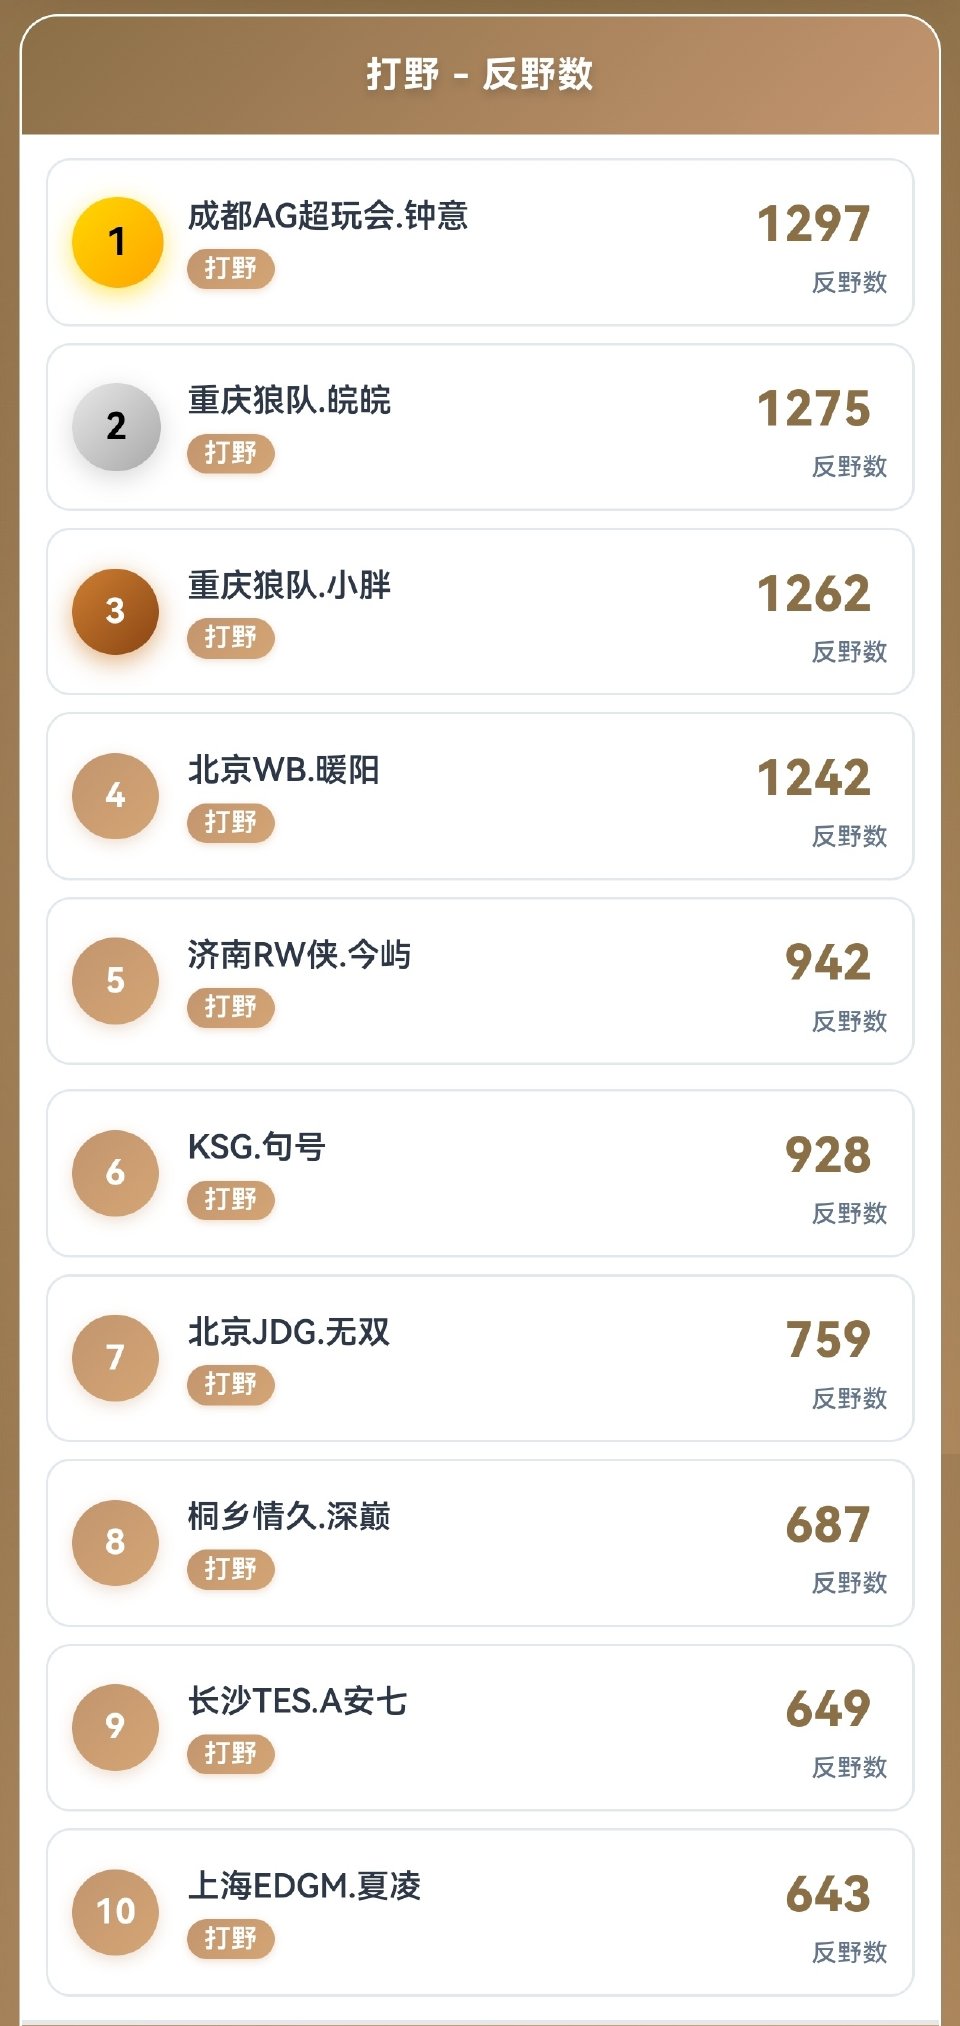Click the 942 score for 济南RW侠.今屿
Viewport: 960px width, 2026px height.
click(828, 963)
